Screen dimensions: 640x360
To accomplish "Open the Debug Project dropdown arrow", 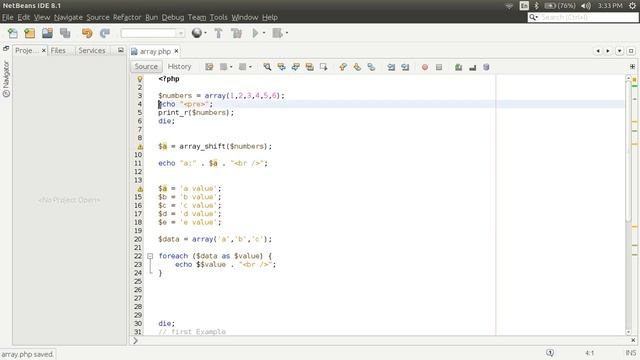I will [x=287, y=33].
